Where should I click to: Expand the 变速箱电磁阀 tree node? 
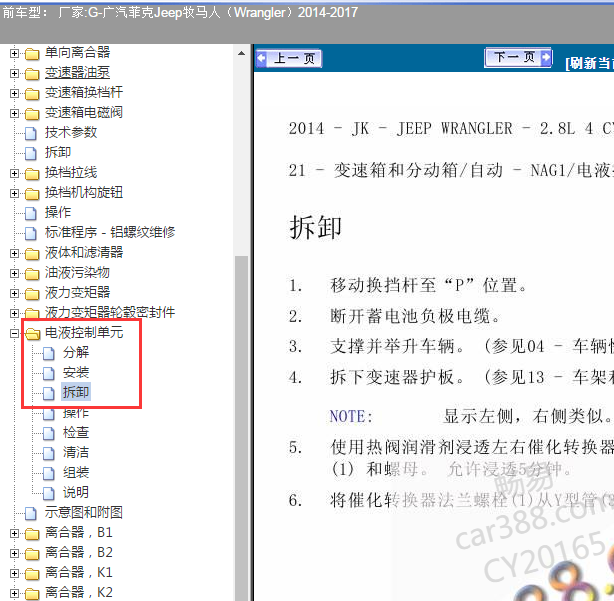click(x=14, y=113)
